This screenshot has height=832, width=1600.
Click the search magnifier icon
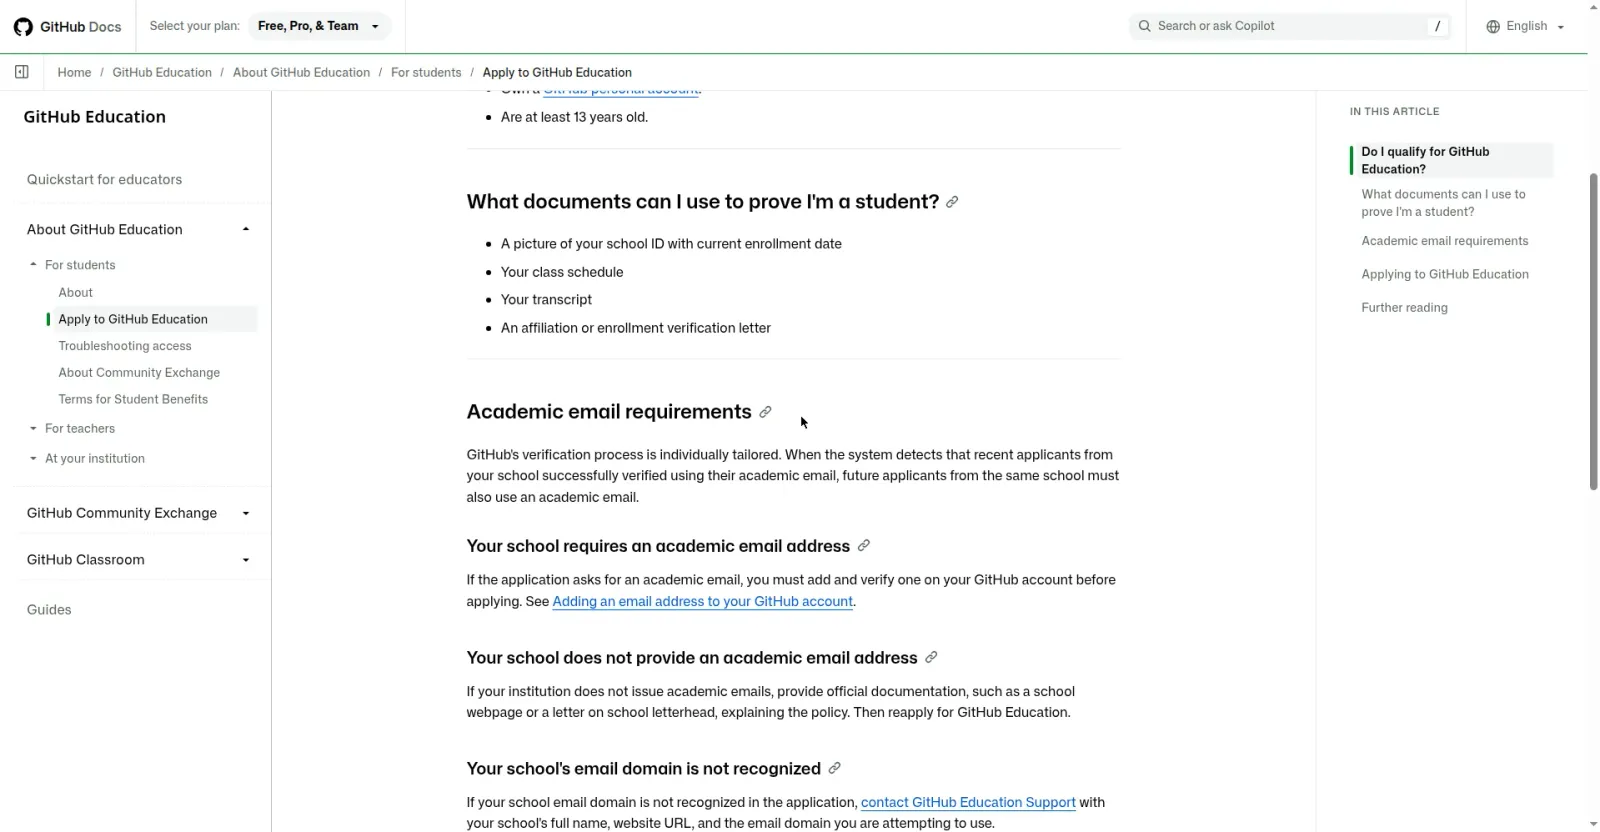pos(1144,26)
